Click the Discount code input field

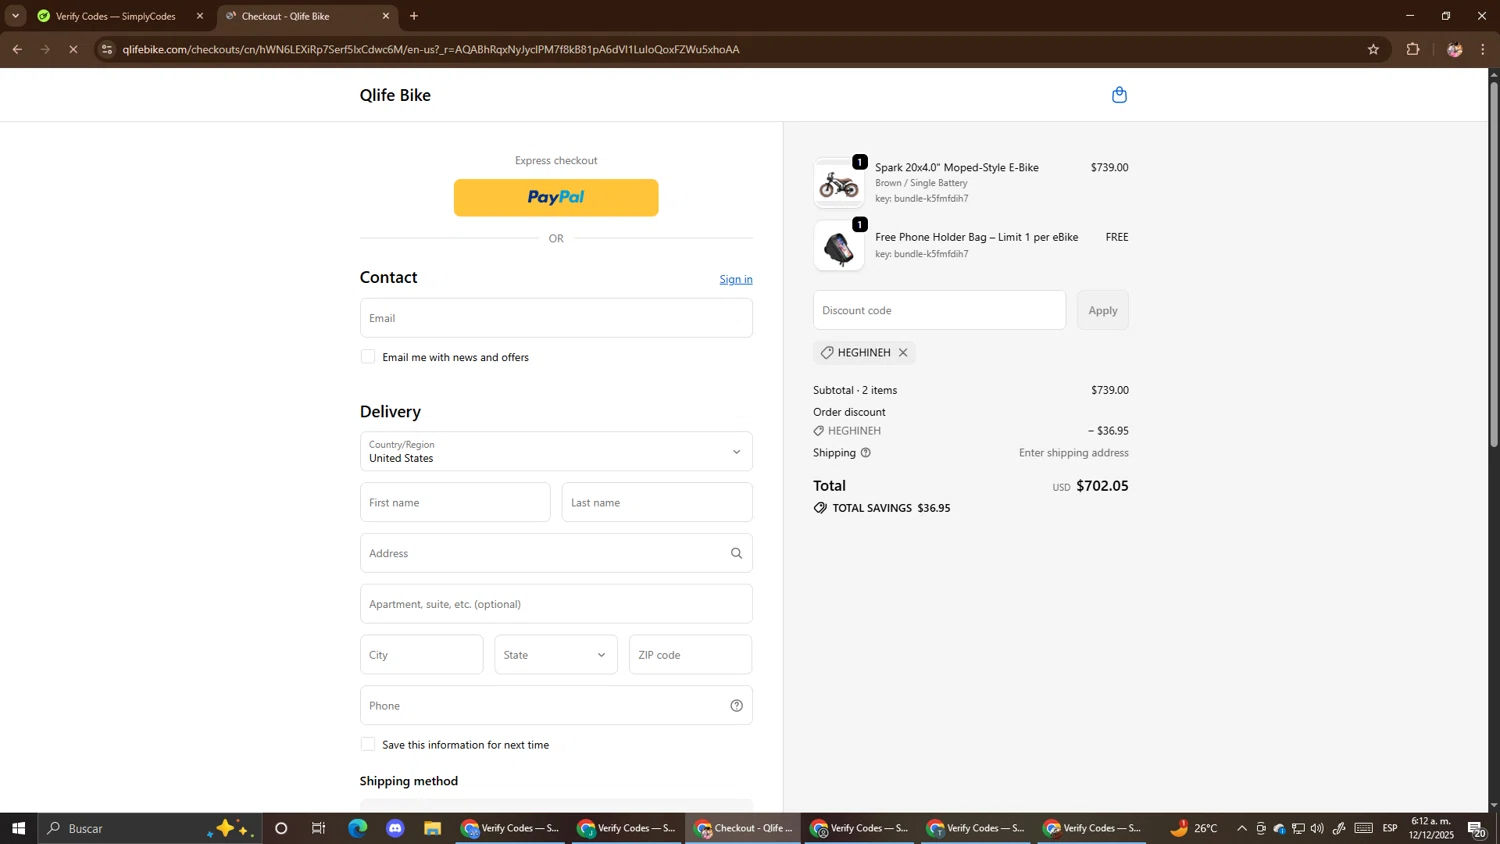coord(939,310)
